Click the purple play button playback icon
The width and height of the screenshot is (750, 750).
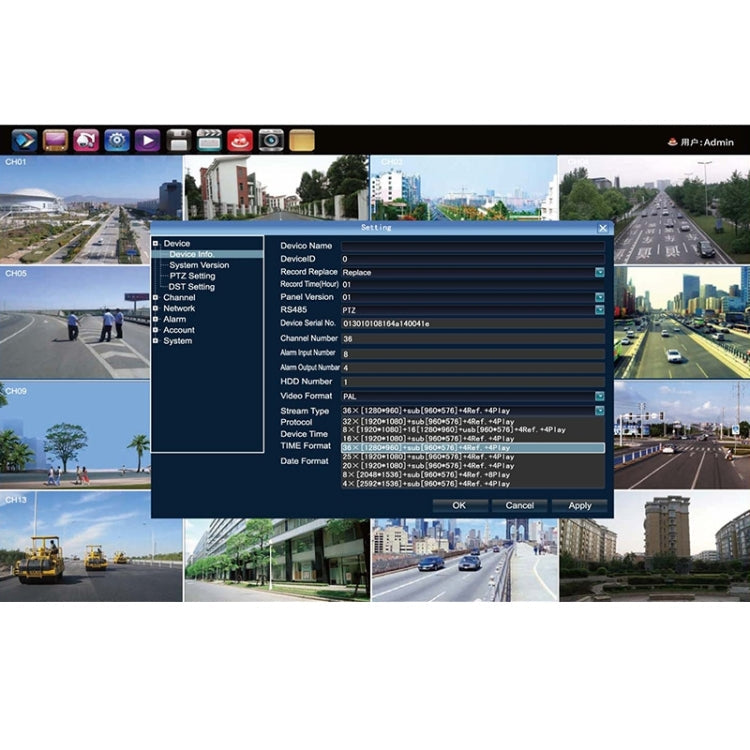(148, 140)
